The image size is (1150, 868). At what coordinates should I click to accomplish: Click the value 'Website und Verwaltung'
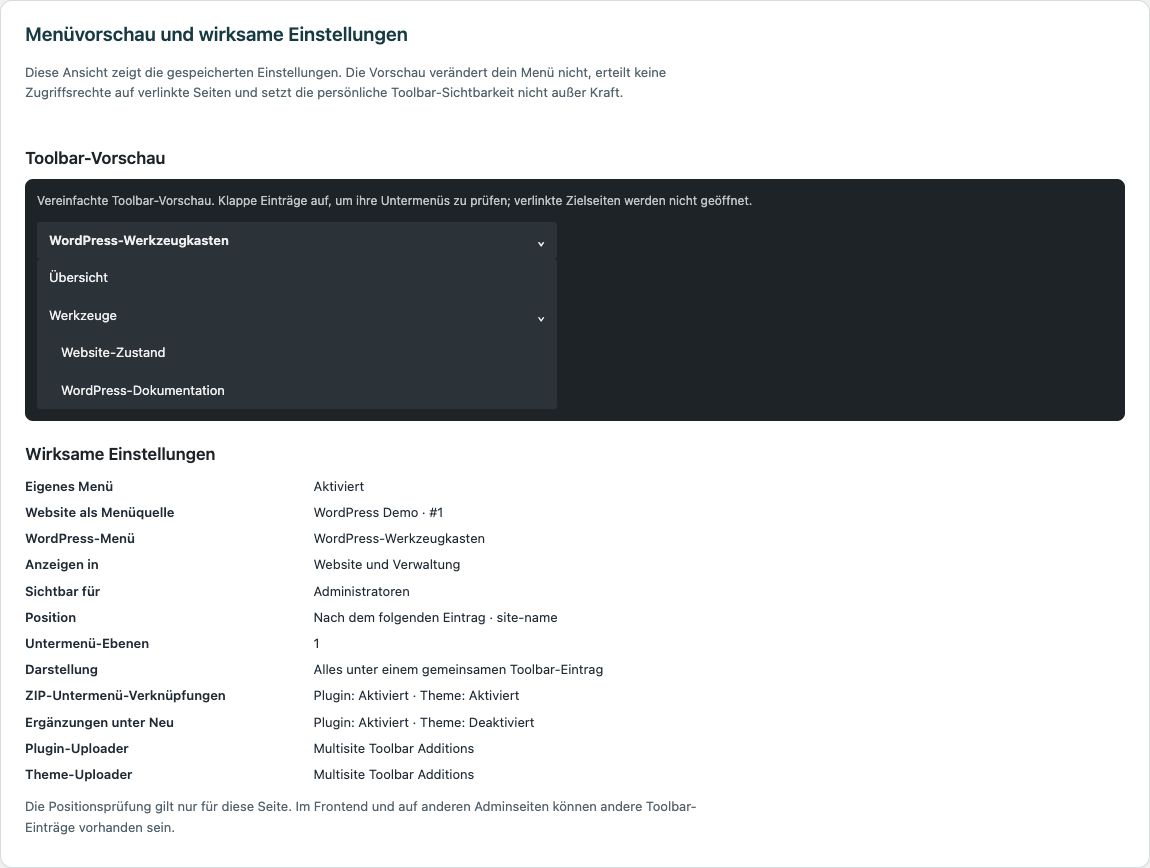pyautogui.click(x=387, y=565)
